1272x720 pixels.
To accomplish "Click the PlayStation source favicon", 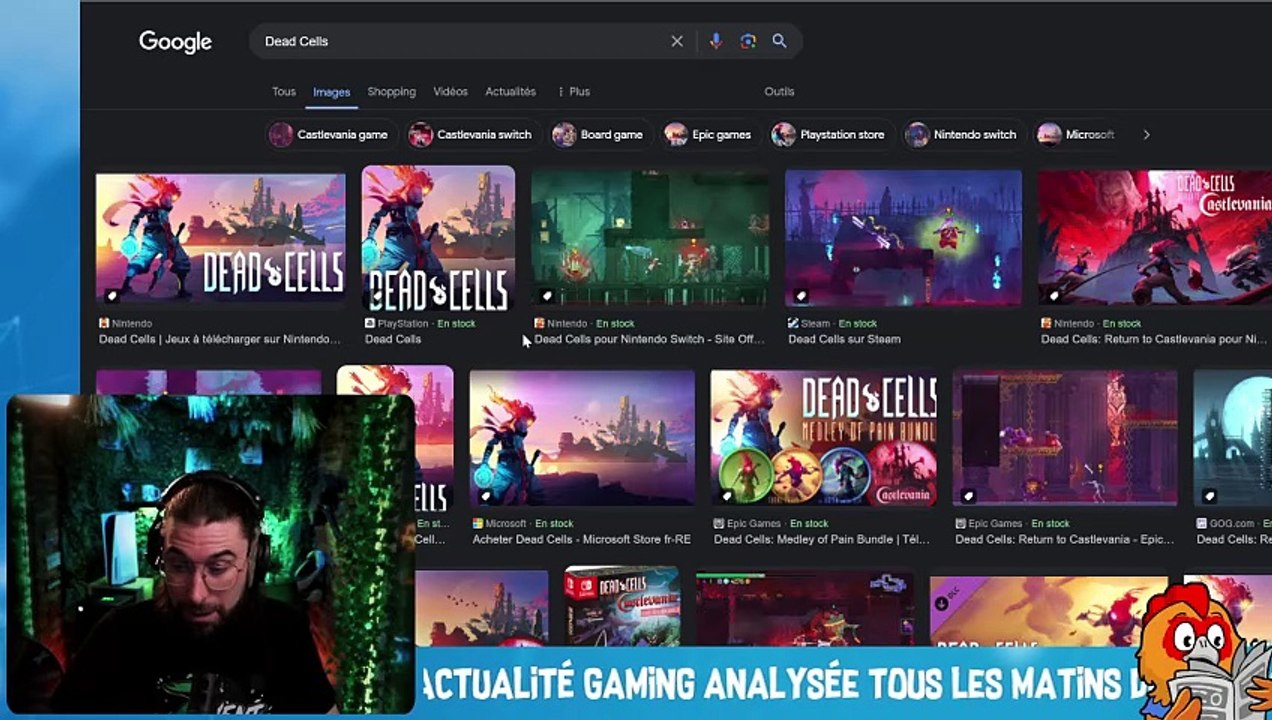I will 370,323.
